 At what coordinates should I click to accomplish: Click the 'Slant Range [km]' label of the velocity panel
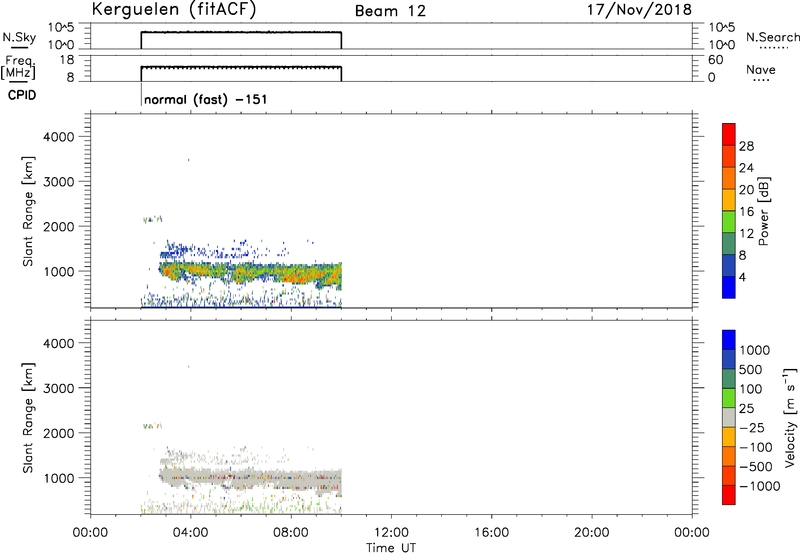click(x=28, y=418)
